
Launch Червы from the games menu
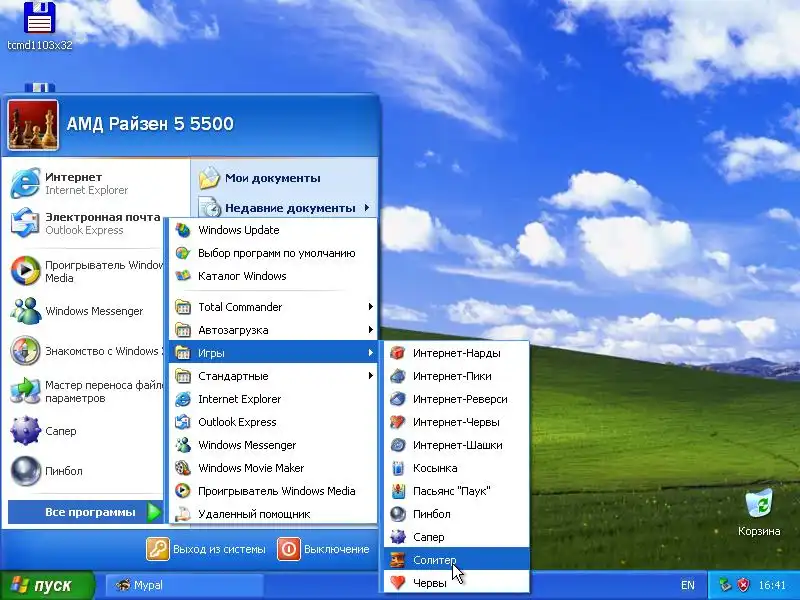[x=457, y=583]
